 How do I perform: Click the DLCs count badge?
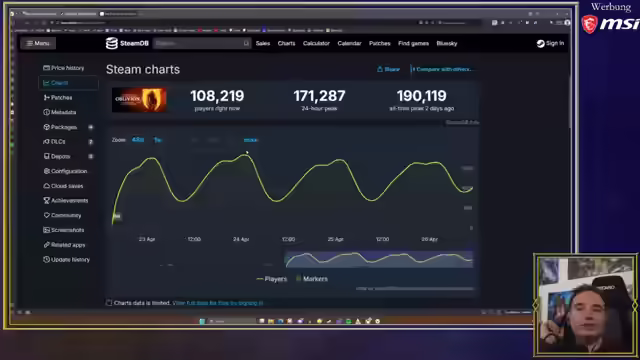coord(91,142)
